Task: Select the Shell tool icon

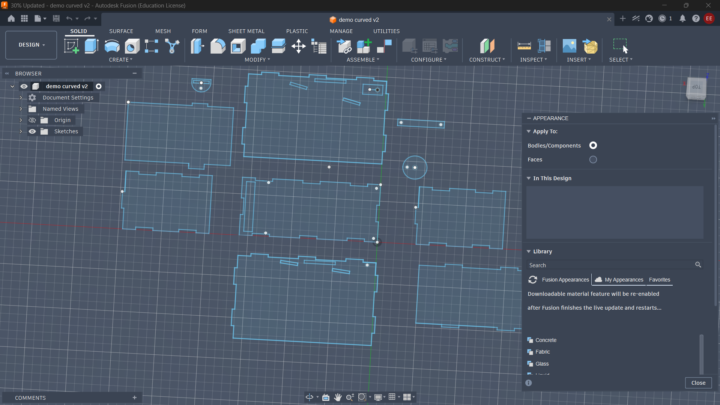Action: 238,46
